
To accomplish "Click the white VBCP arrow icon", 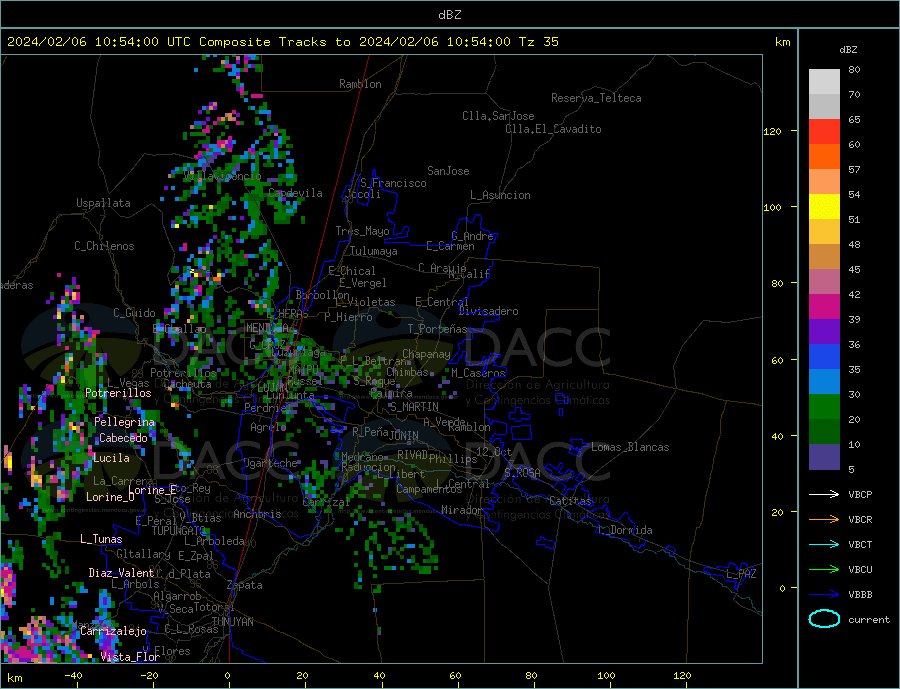I will (x=824, y=494).
